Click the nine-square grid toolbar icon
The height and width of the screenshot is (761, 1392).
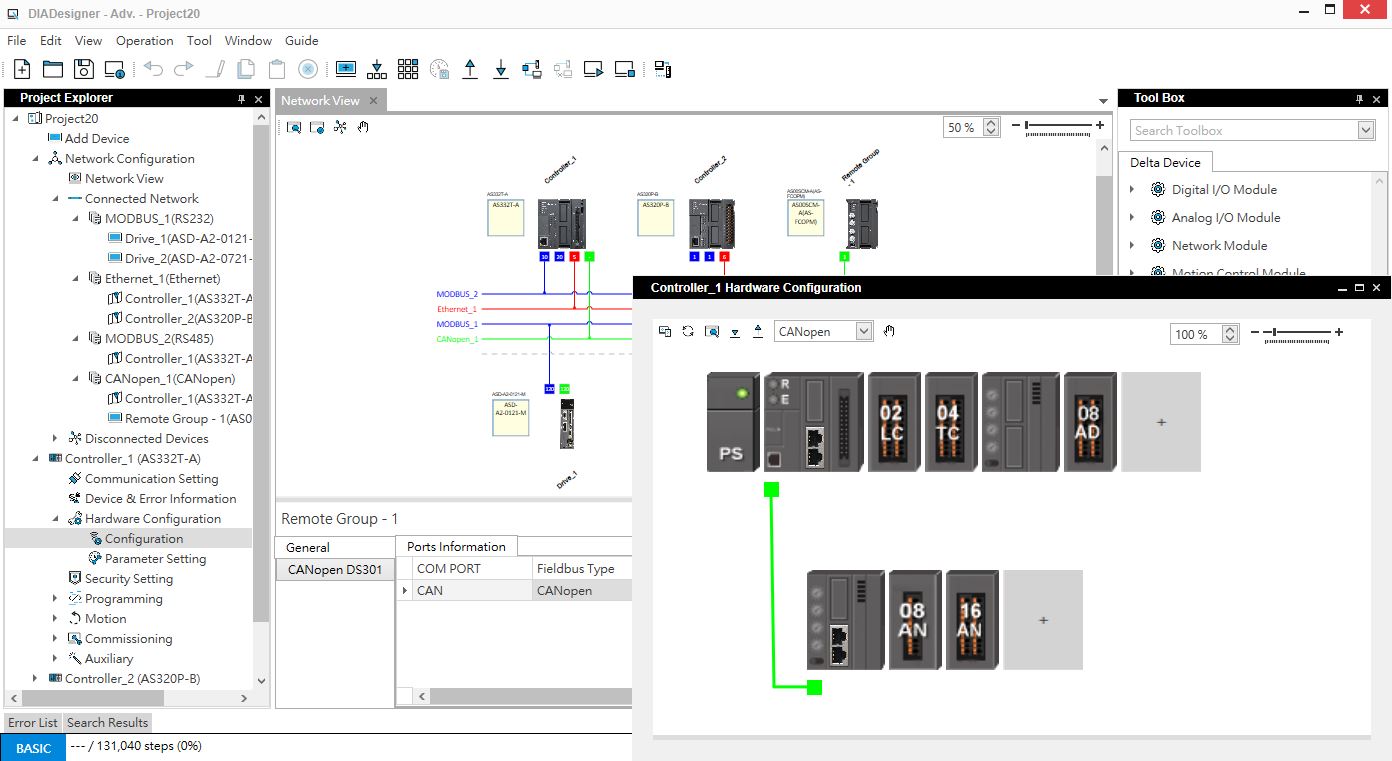(408, 69)
